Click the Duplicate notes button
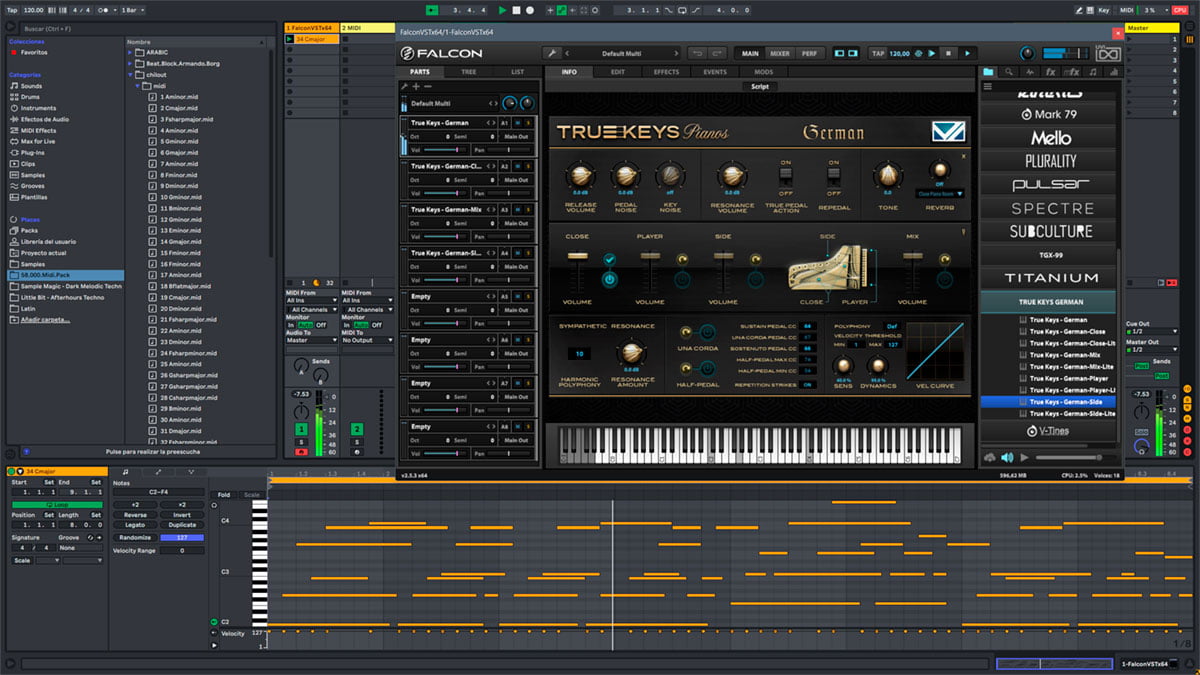The width and height of the screenshot is (1200, 675). pyautogui.click(x=182, y=525)
